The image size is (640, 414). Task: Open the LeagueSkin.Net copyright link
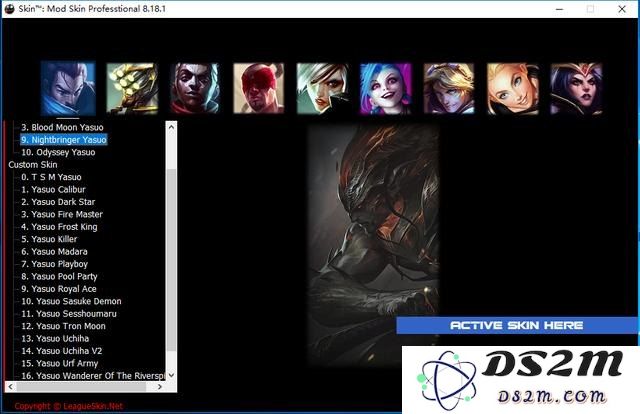69,406
